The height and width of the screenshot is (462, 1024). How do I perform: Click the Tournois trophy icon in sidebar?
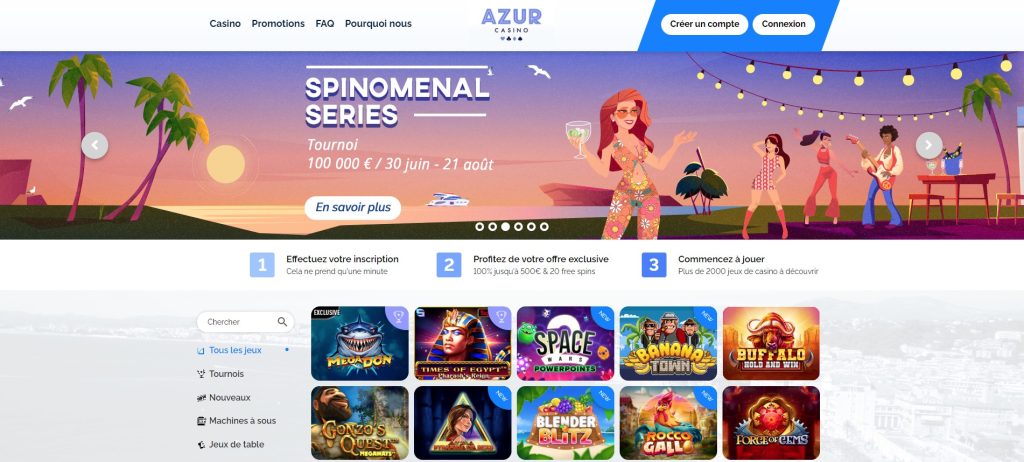[201, 374]
